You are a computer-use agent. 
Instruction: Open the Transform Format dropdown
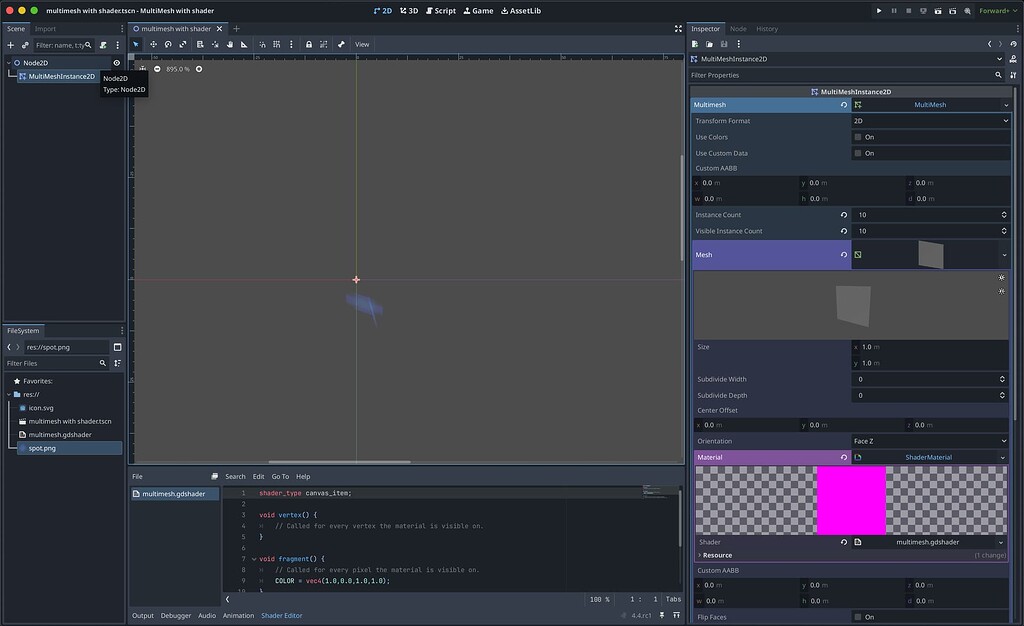pyautogui.click(x=931, y=120)
